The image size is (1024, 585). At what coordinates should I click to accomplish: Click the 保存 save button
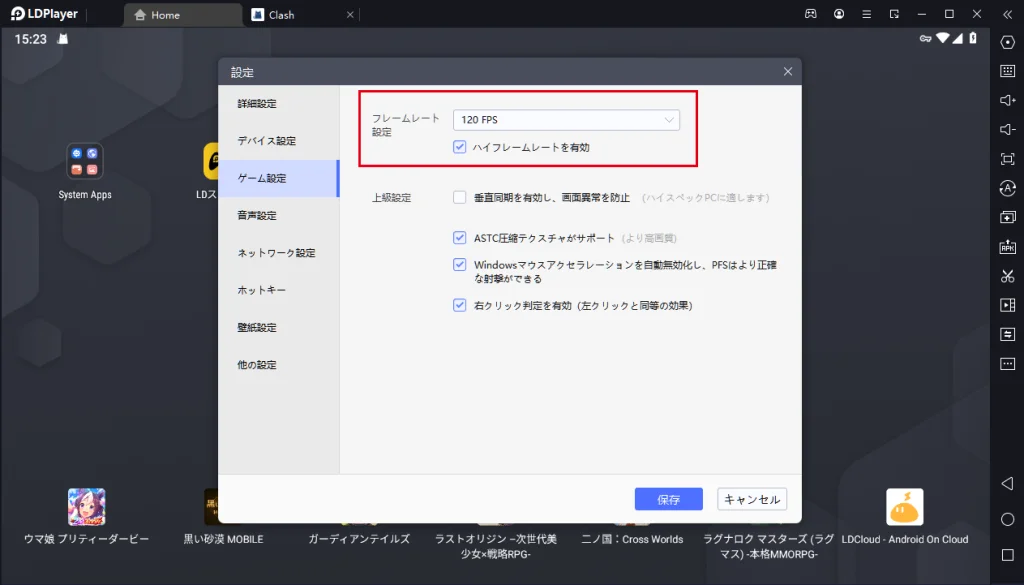coord(669,499)
